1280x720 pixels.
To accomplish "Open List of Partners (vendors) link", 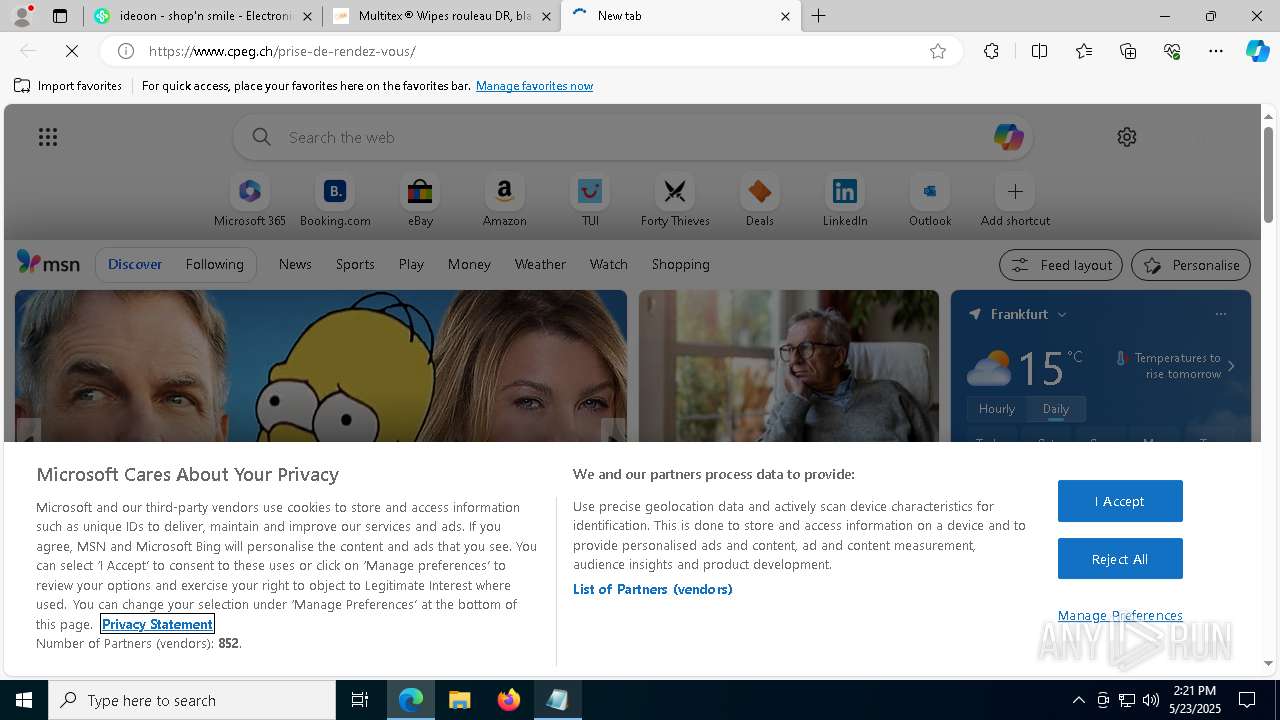I will 652,589.
